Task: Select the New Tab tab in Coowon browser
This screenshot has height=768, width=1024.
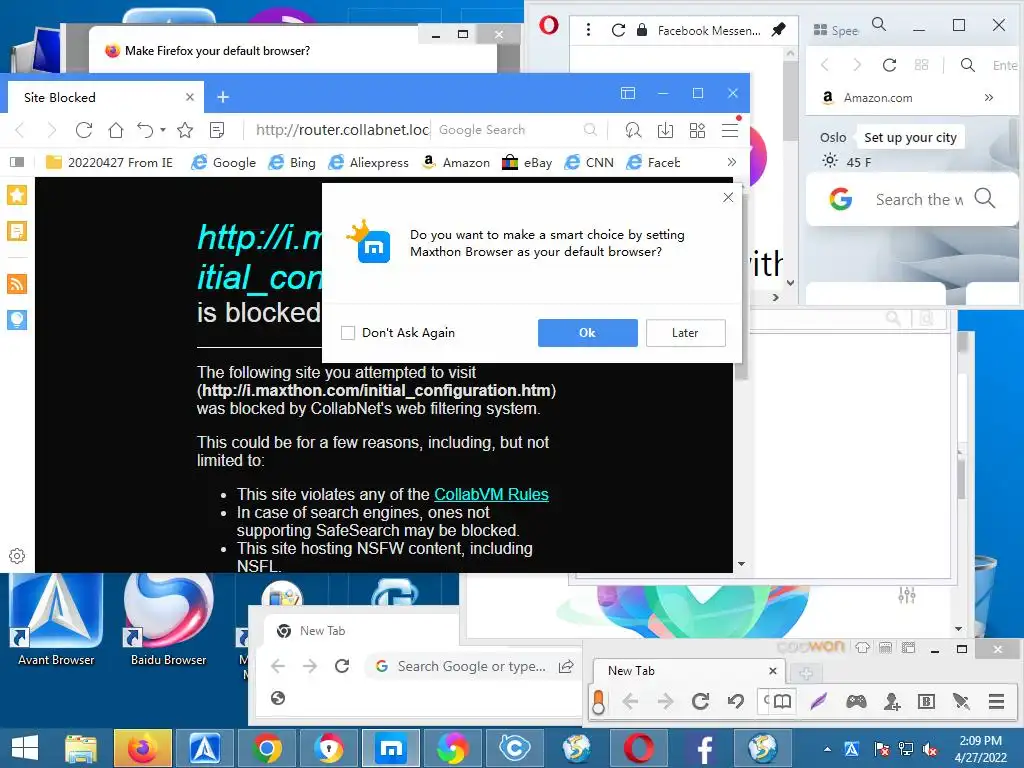Action: 687,671
